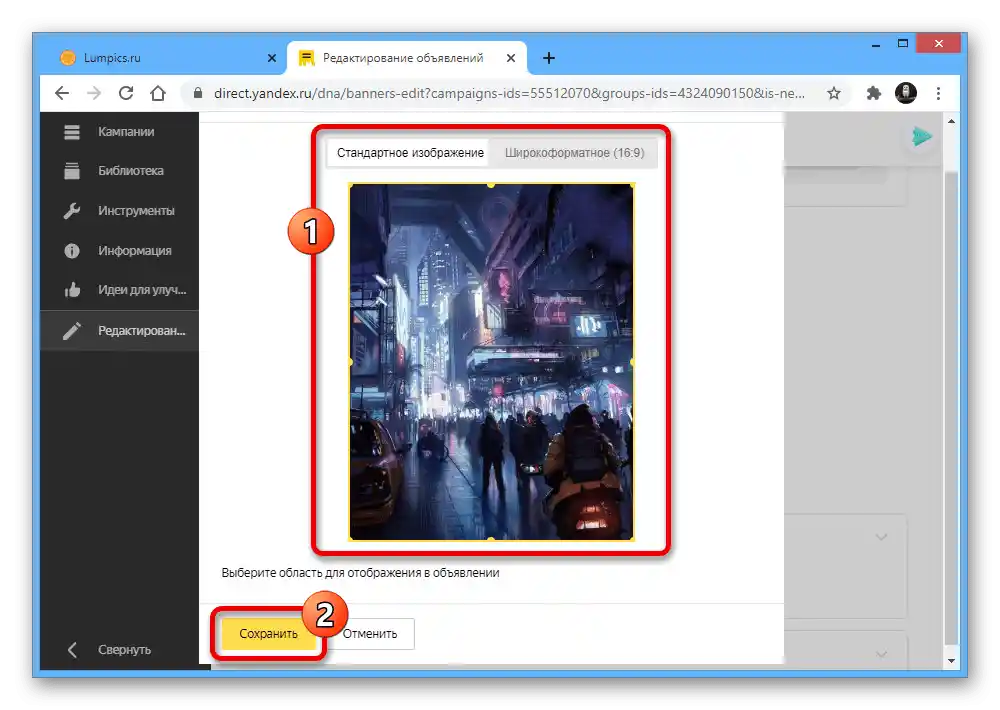Click the scrollbar up arrow

tap(952, 121)
